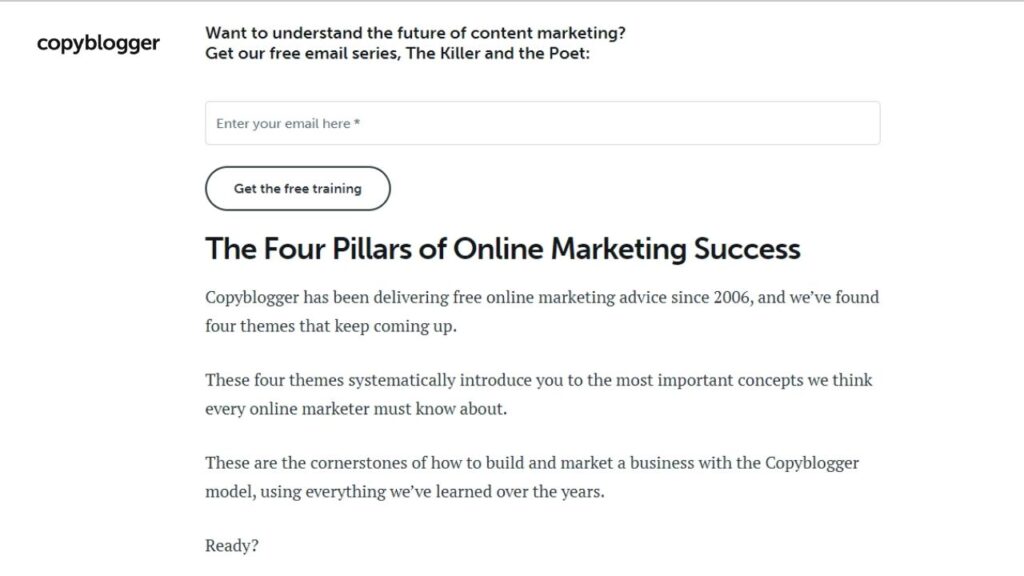Click the paragraph starting 'These are the cornerstones'

click(x=532, y=477)
